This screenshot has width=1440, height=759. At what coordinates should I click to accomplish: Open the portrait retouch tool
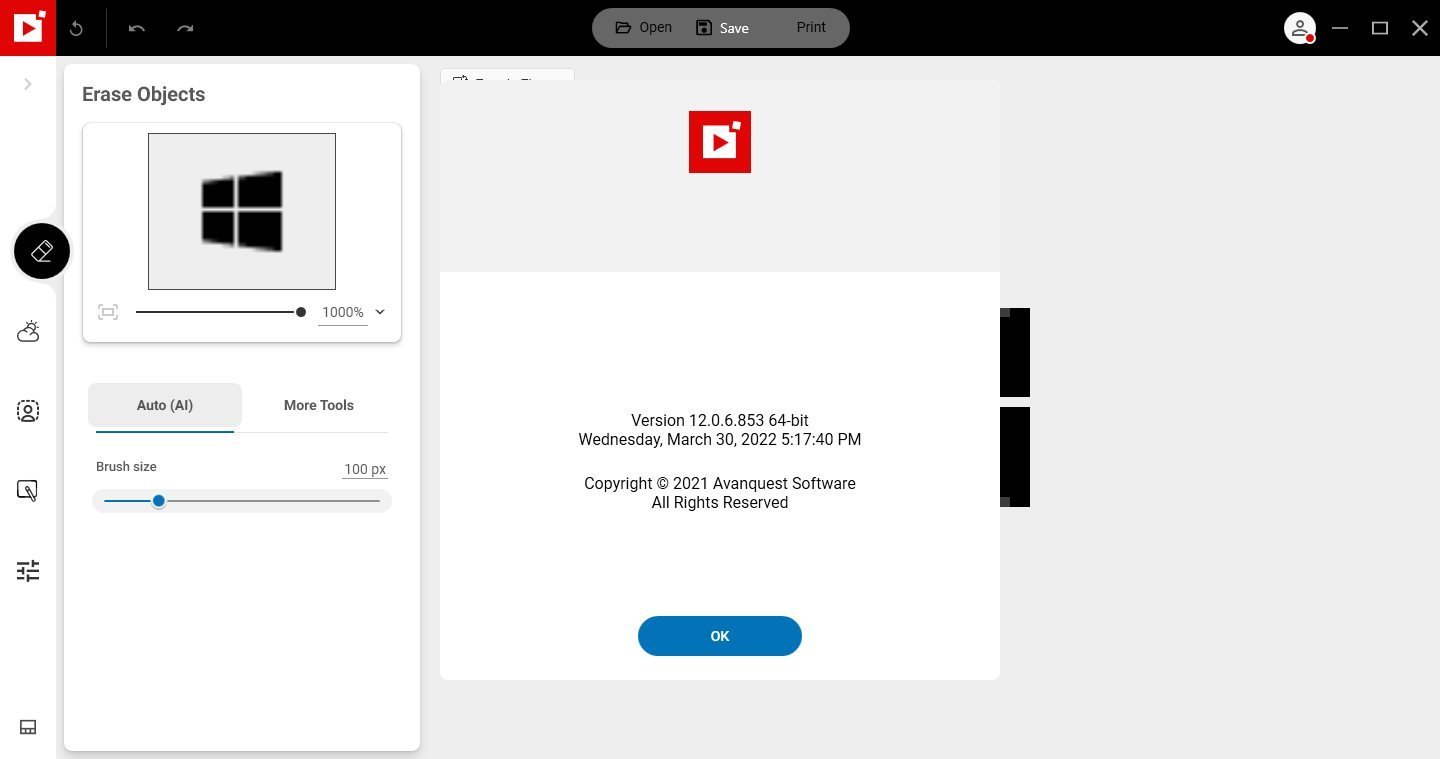(x=28, y=411)
